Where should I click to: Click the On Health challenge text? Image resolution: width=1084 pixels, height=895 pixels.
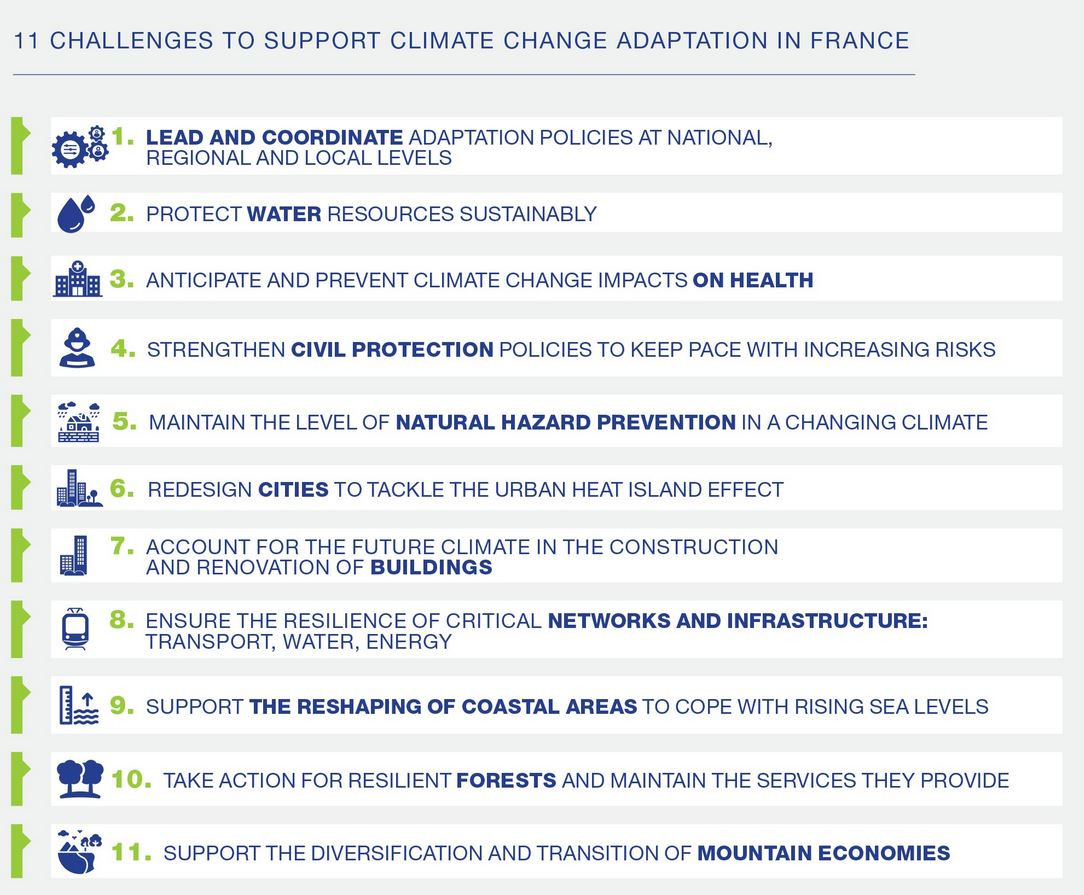pos(752,281)
